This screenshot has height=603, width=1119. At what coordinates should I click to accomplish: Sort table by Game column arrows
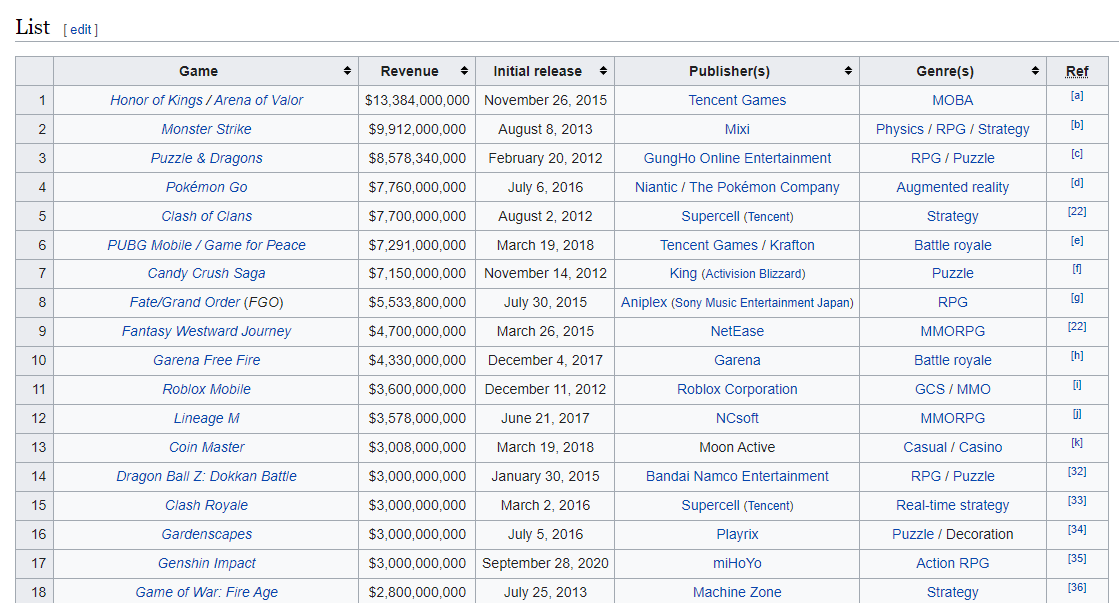tap(347, 71)
